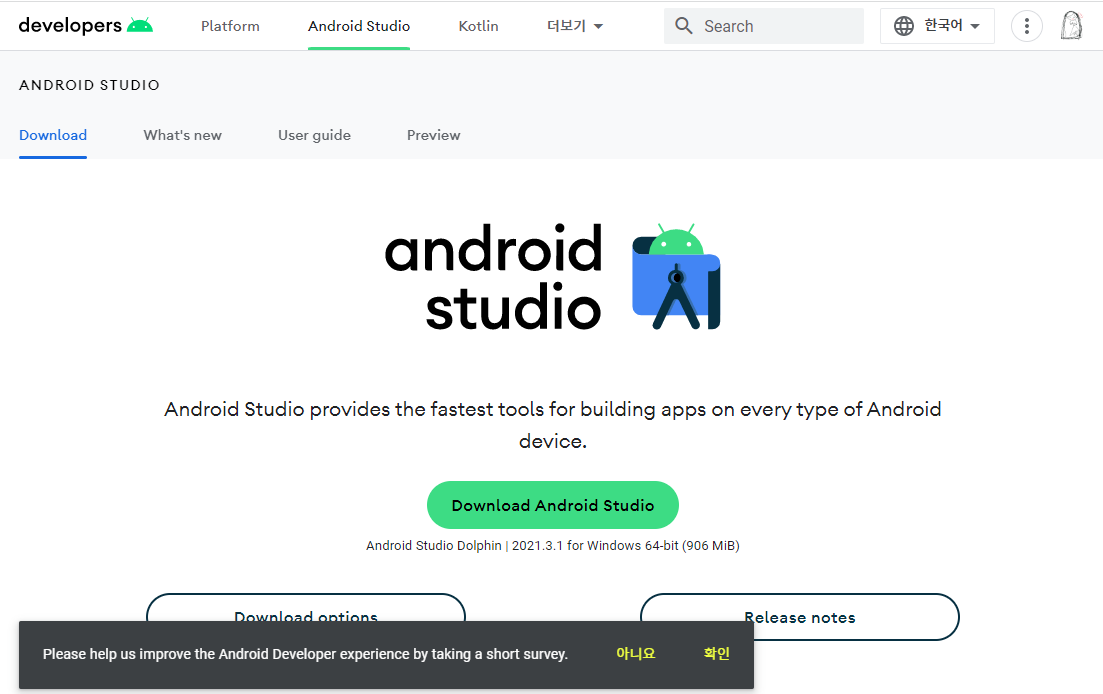Decline the survey with 아니요
This screenshot has width=1103, height=694.
[635, 654]
